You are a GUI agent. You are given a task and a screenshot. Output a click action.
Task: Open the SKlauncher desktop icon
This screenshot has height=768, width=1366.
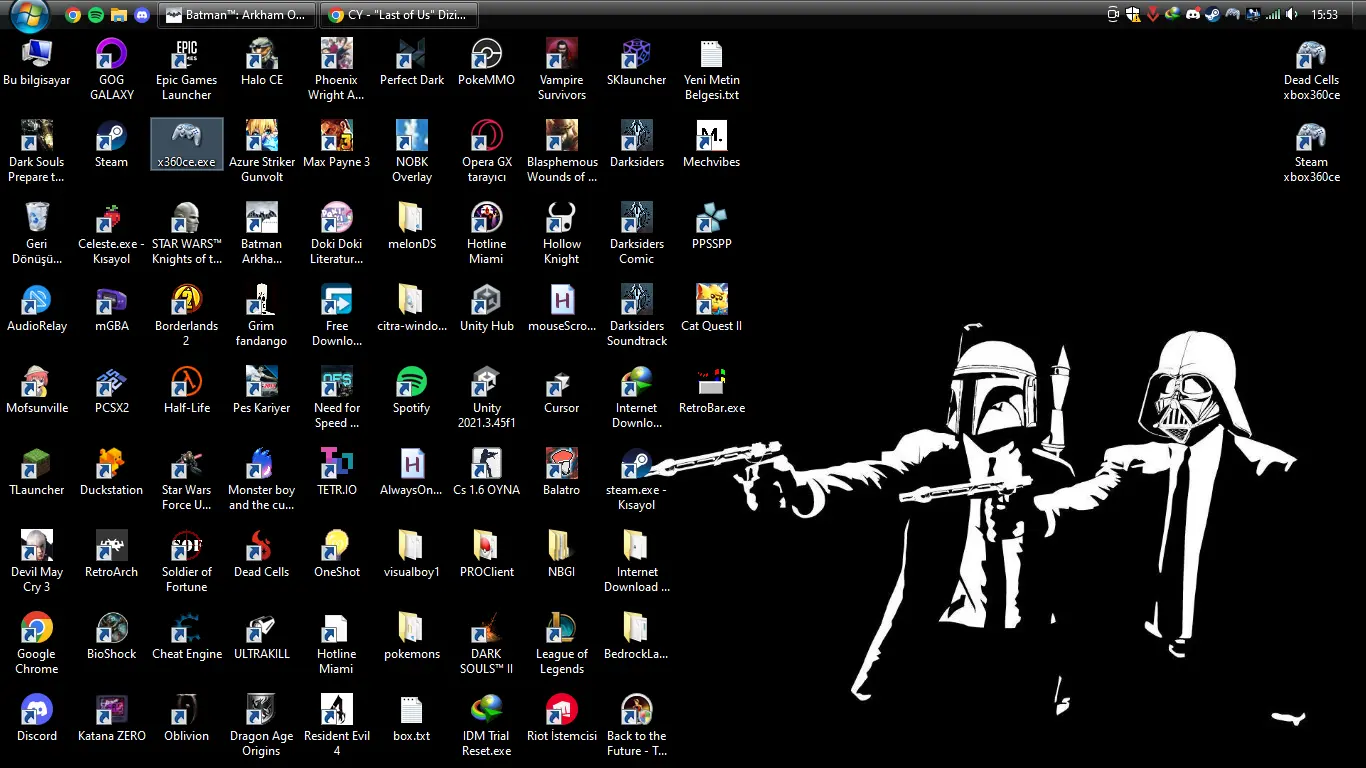637,62
